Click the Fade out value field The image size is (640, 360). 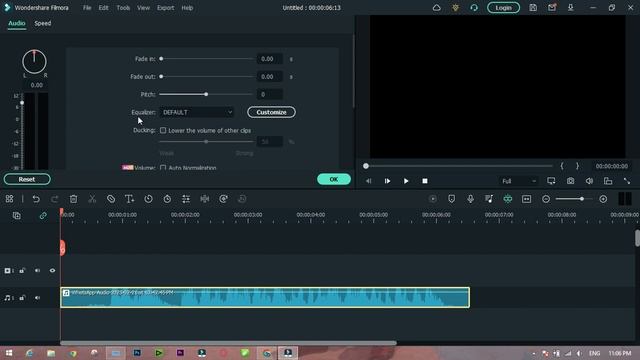(x=269, y=76)
